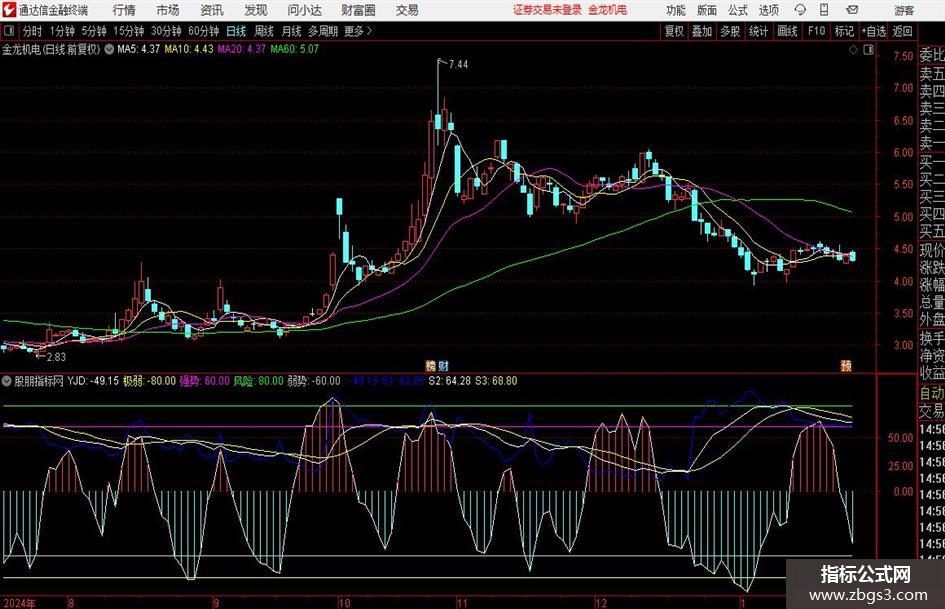Open the 公式 menu
Viewport: 945px width, 609px height.
(x=738, y=10)
